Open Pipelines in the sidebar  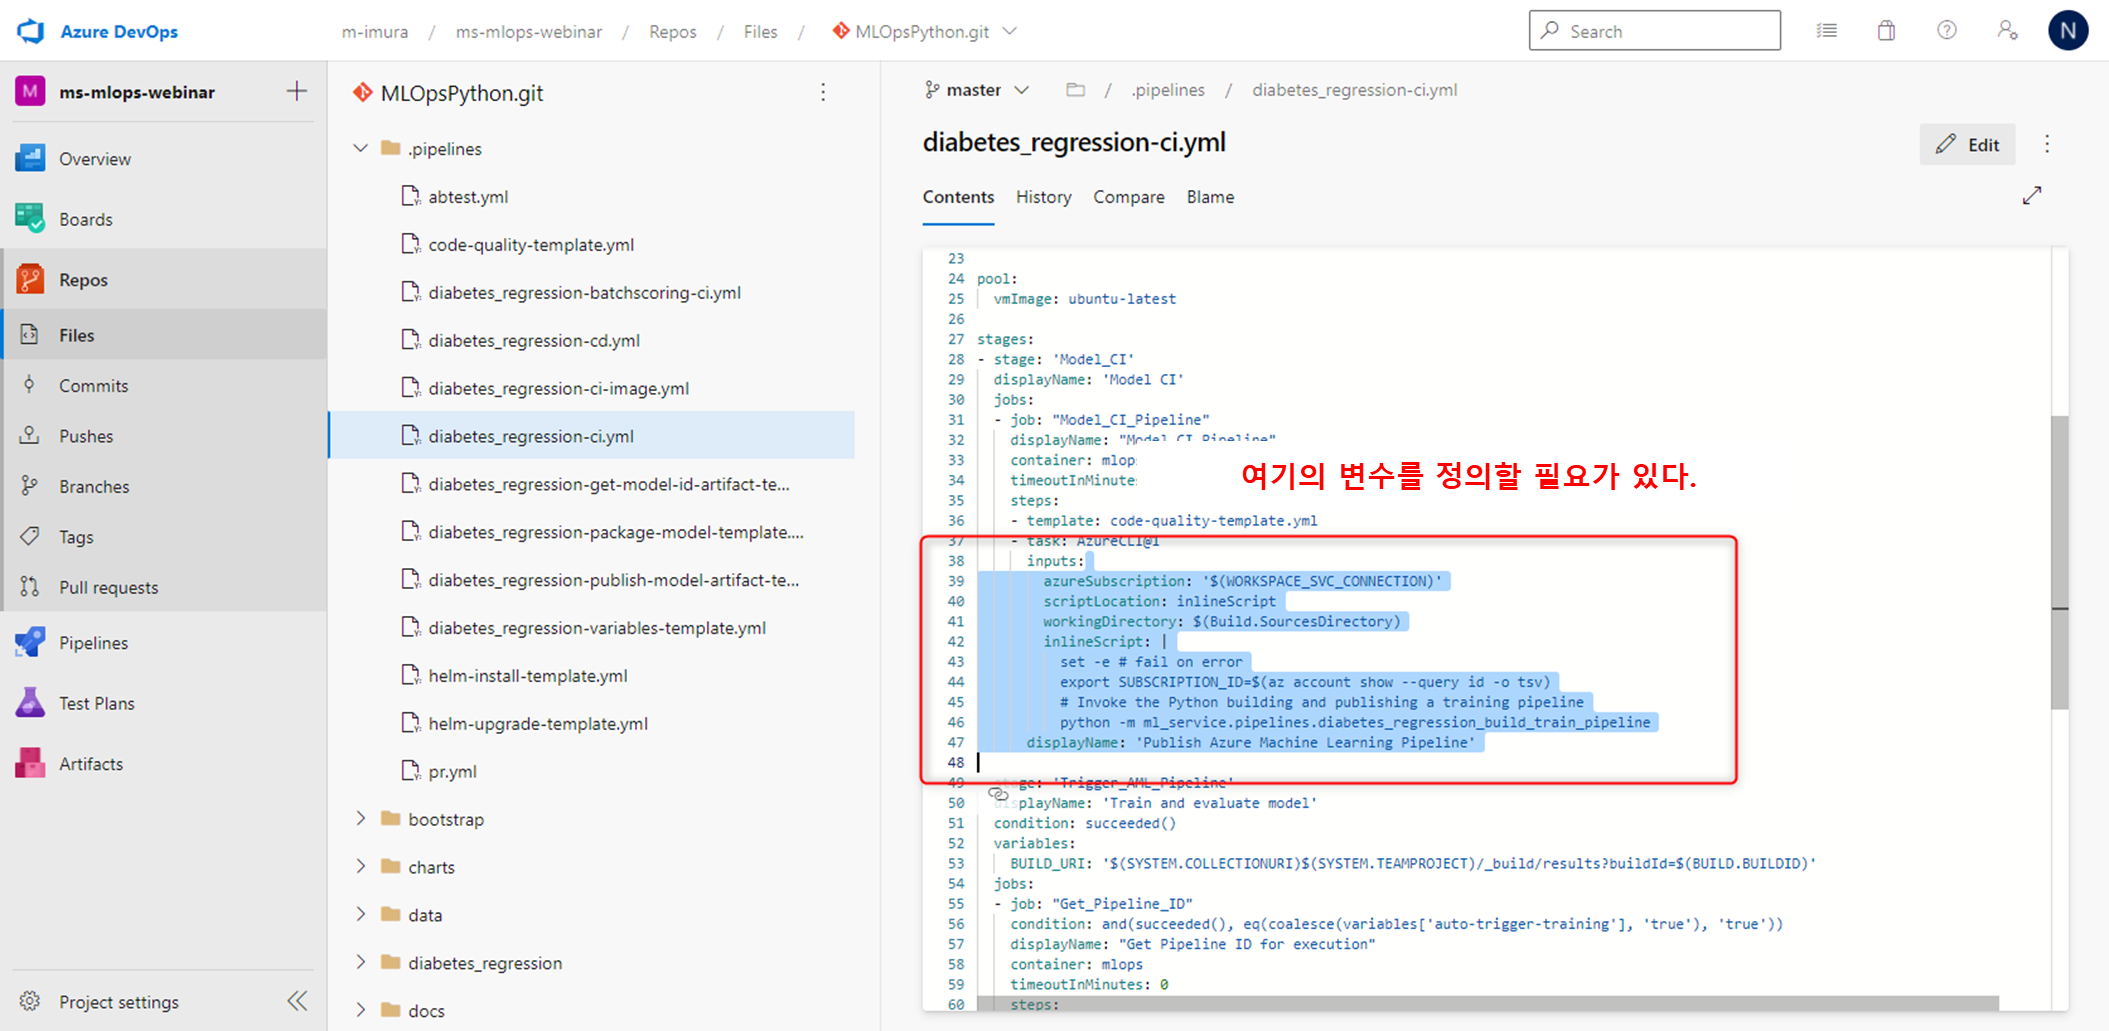93,643
